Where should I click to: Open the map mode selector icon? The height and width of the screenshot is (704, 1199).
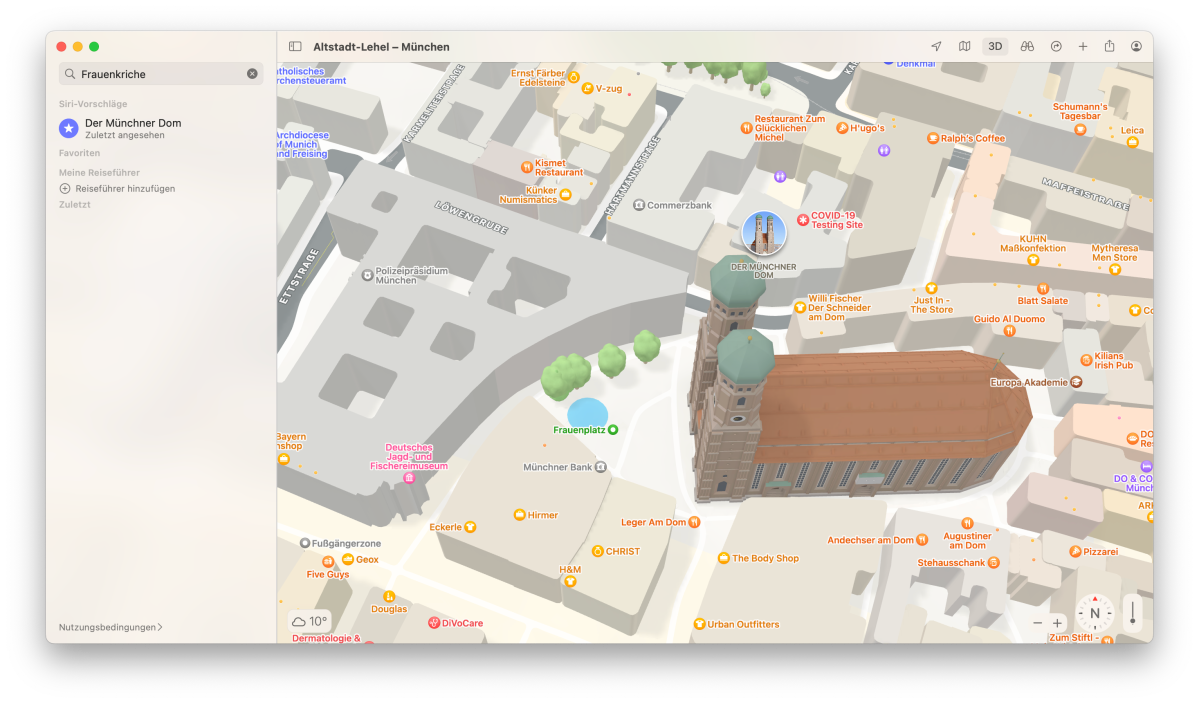pyautogui.click(x=964, y=47)
